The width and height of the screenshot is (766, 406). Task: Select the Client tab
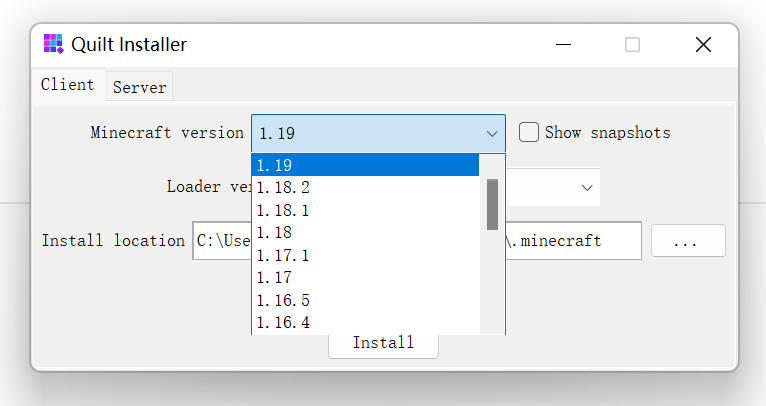pos(67,85)
